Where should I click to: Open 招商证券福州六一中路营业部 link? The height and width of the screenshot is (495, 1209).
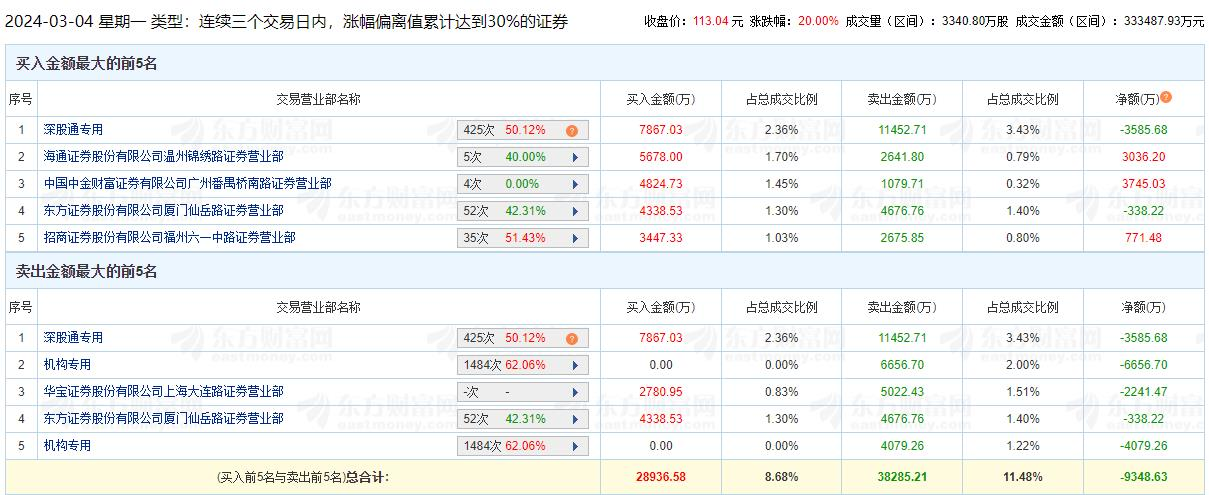coord(169,238)
